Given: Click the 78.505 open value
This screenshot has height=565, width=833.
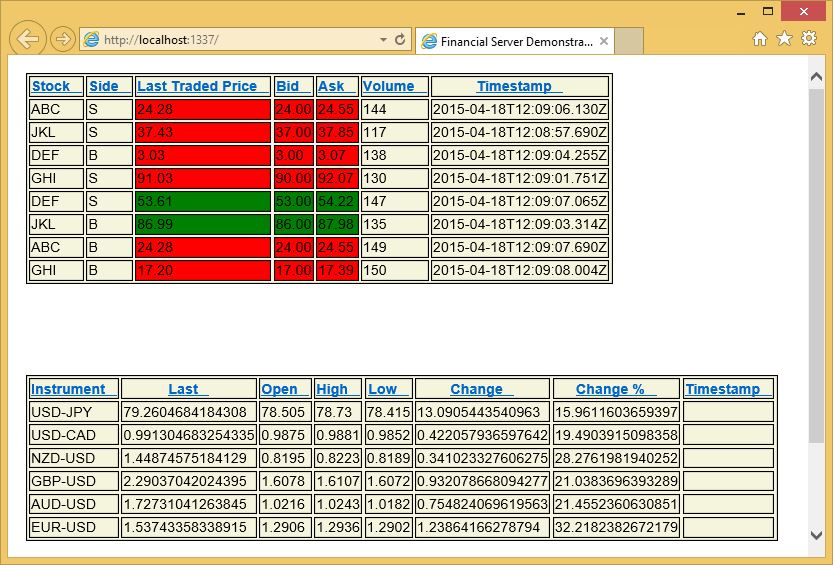Looking at the screenshot, I should [285, 412].
